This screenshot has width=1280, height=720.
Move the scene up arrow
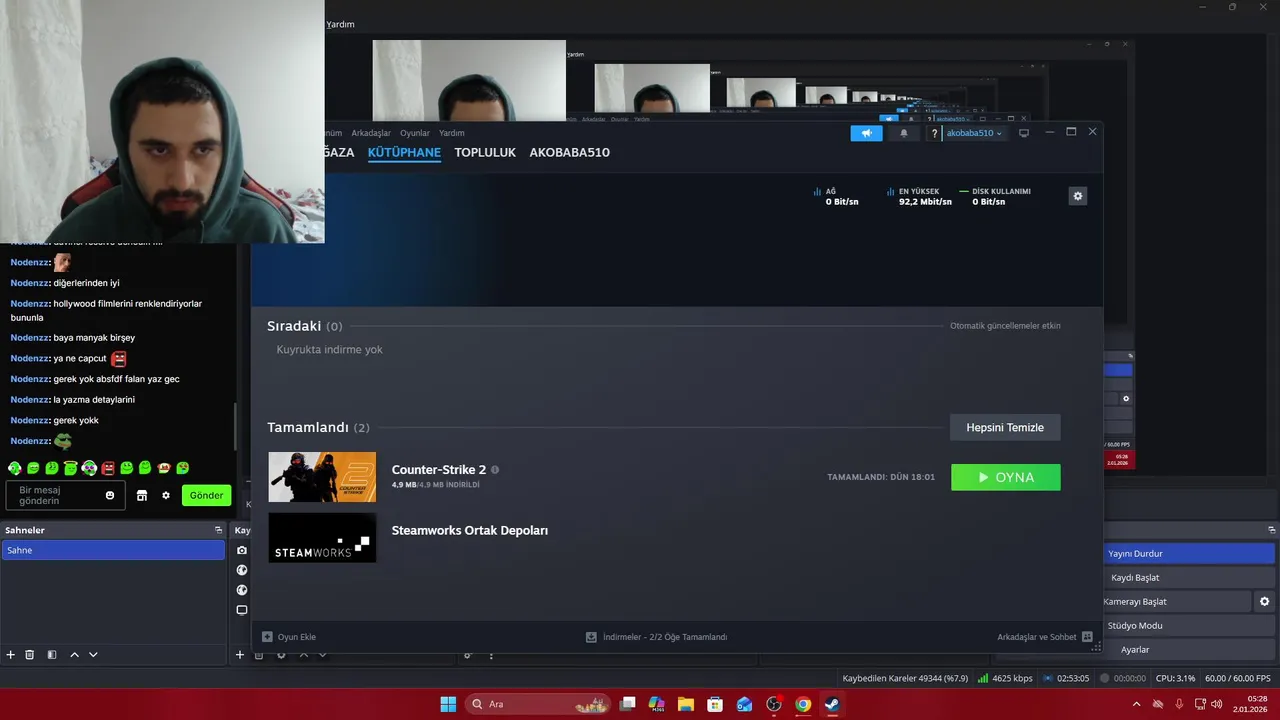click(74, 655)
